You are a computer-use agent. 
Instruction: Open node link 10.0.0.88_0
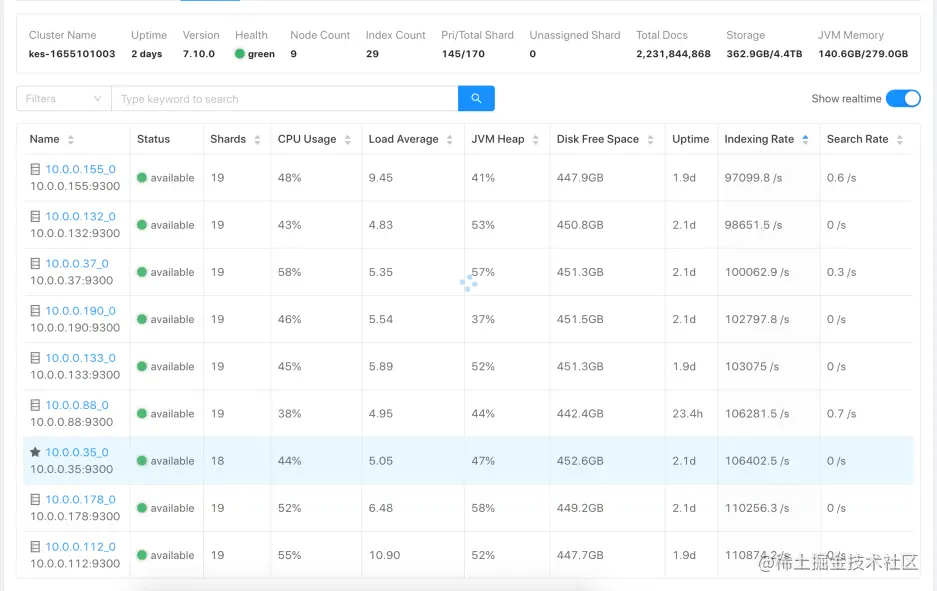click(77, 405)
